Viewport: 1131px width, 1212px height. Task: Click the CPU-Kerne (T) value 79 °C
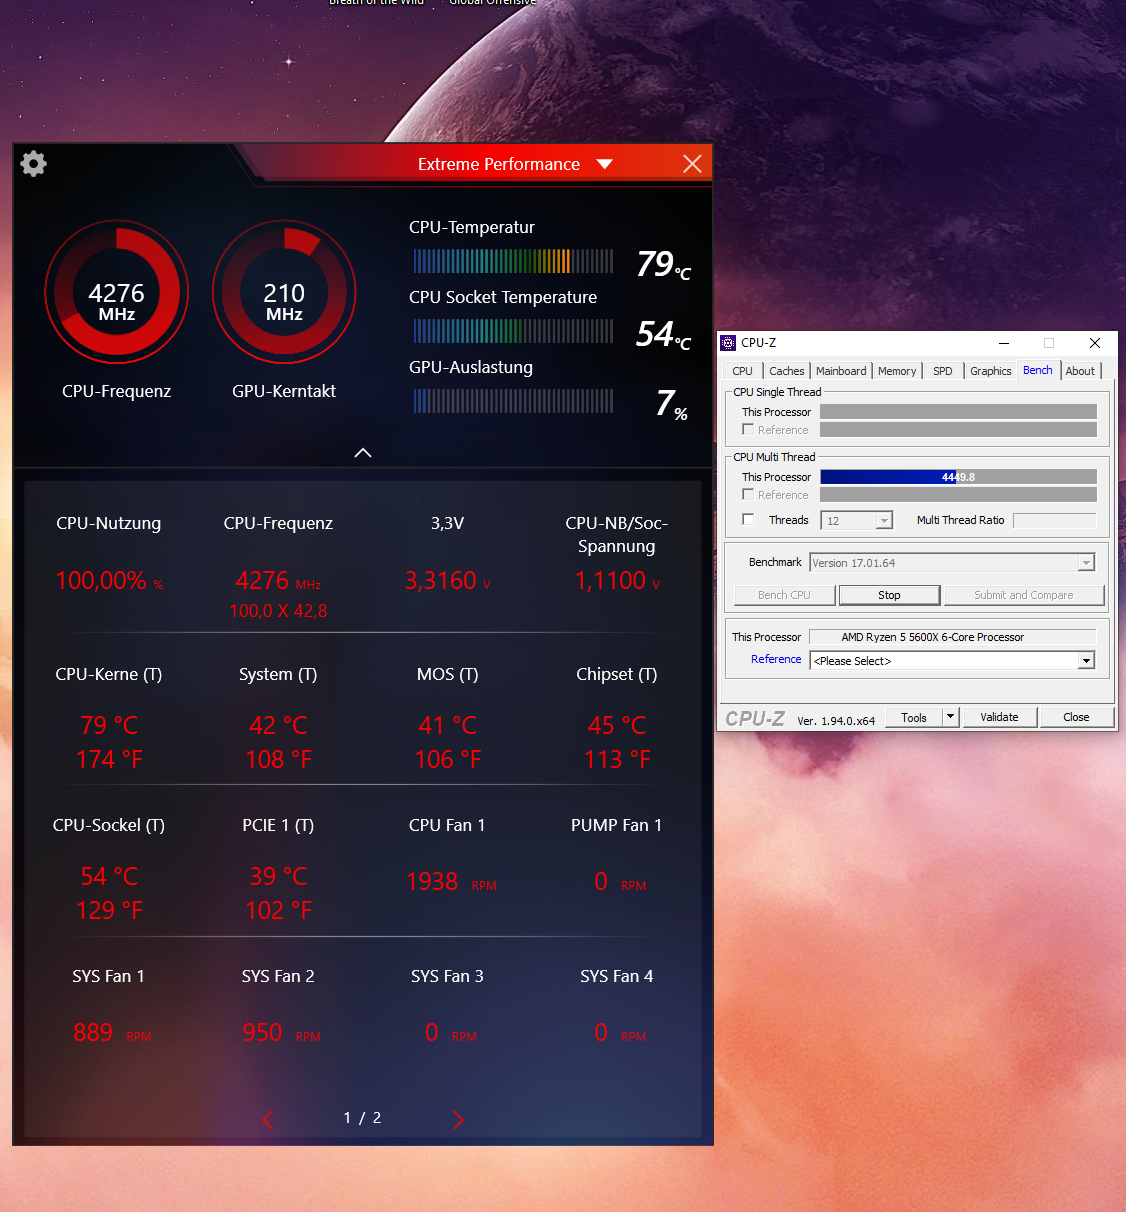(x=109, y=725)
